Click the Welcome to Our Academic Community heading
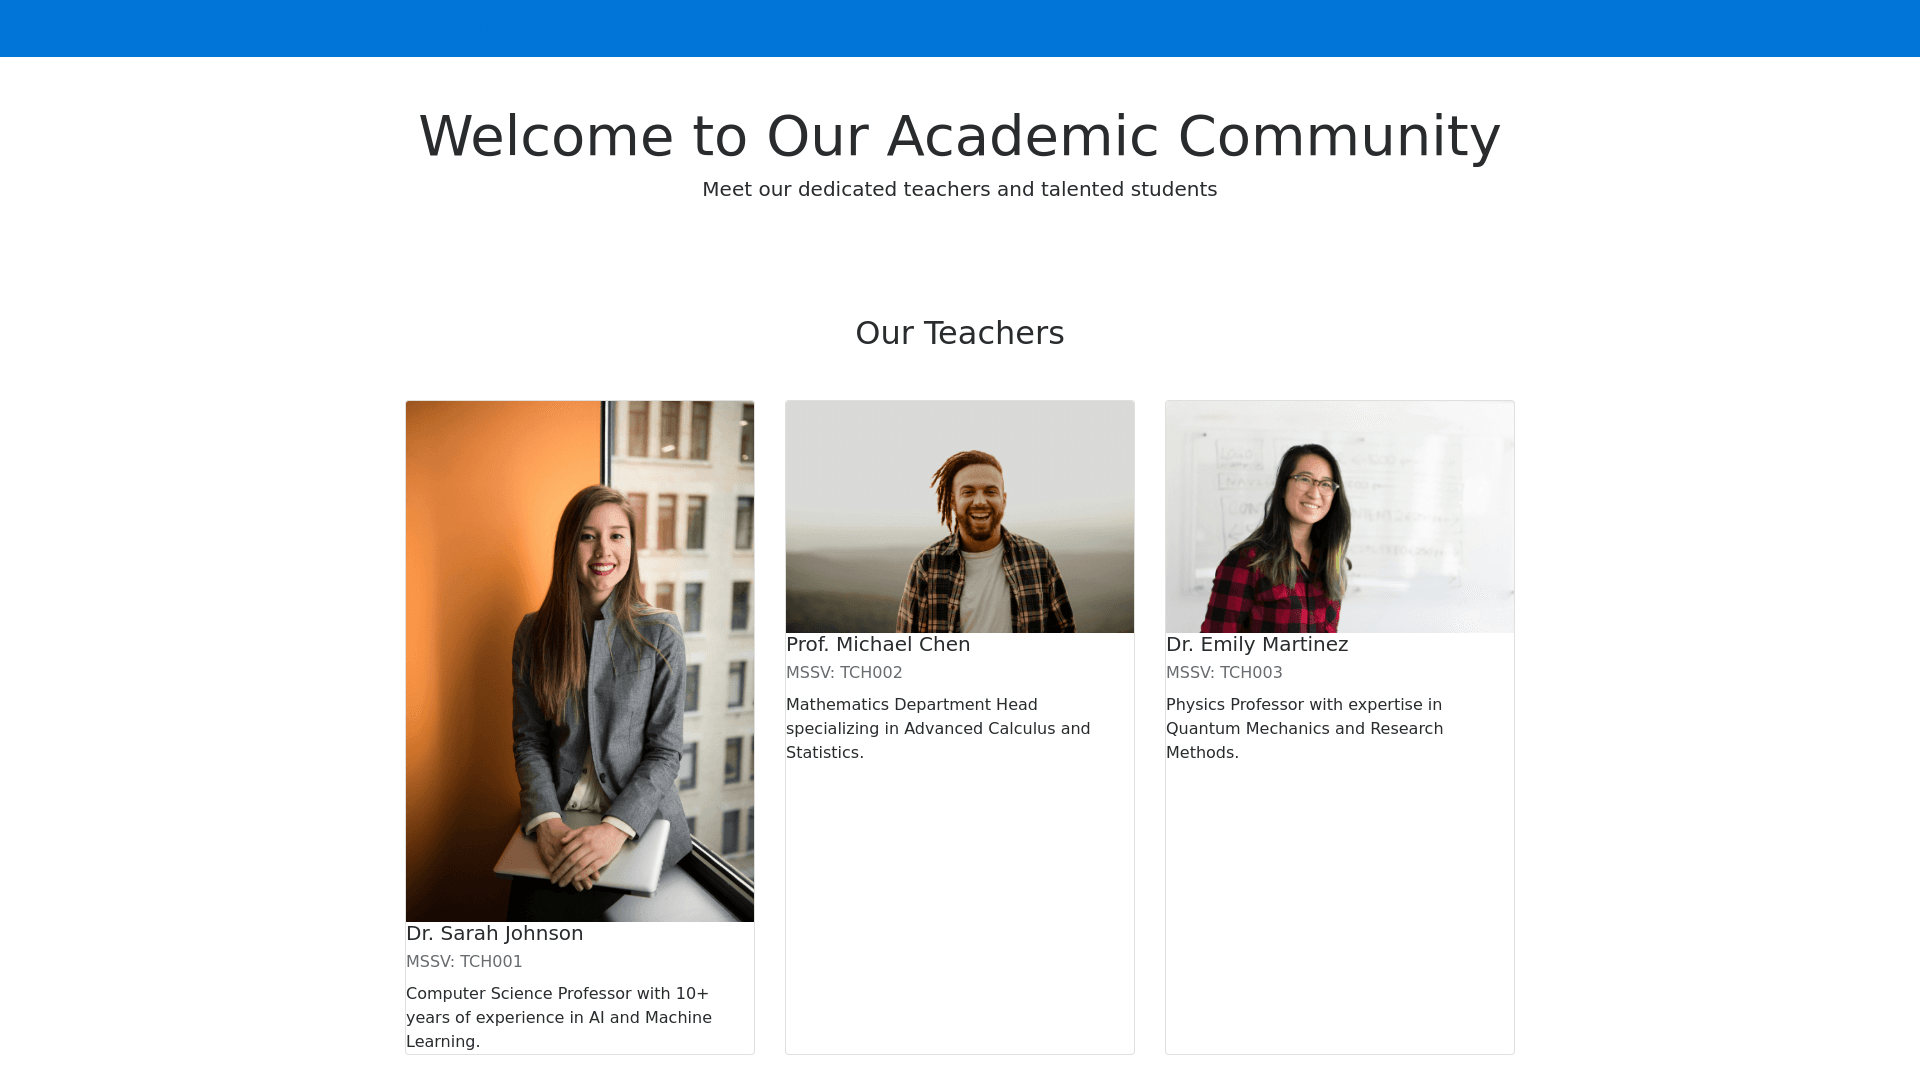1920x1080 pixels. point(960,136)
